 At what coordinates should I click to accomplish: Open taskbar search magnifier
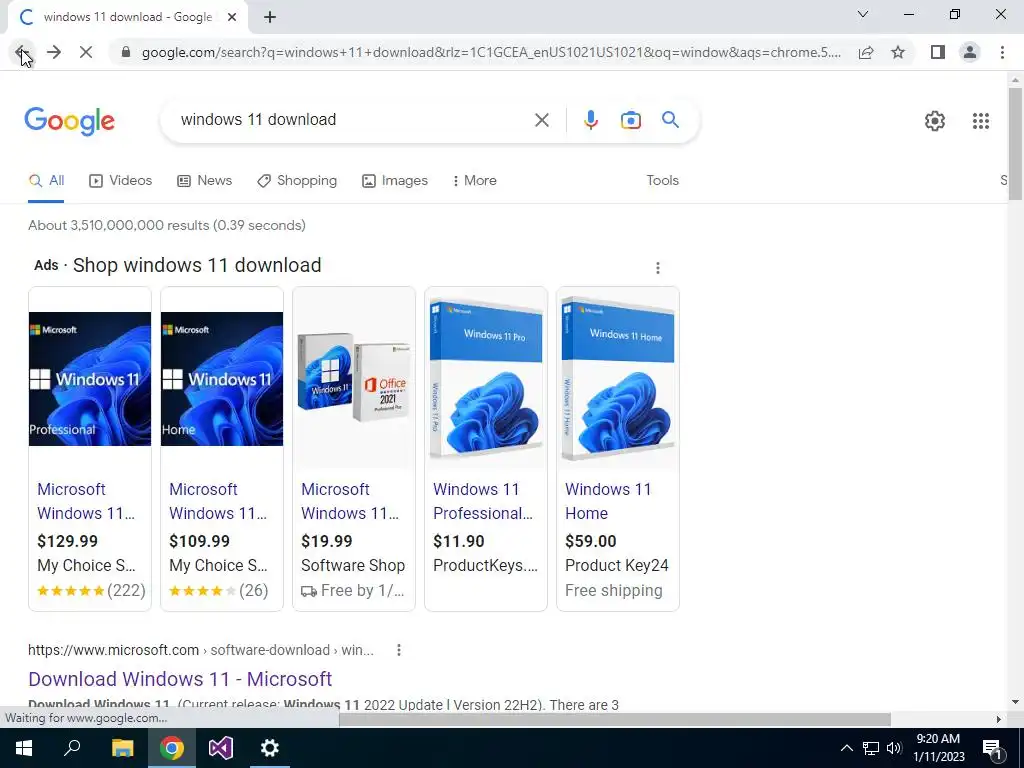click(72, 747)
